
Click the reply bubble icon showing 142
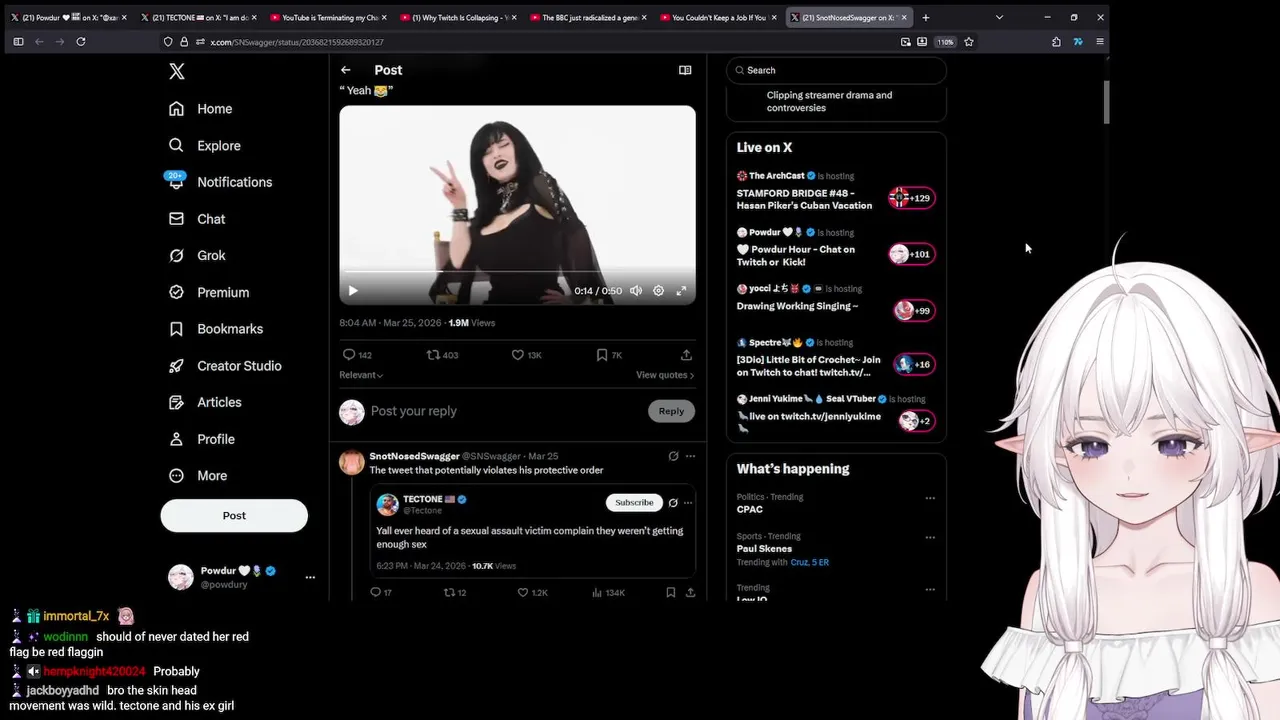click(x=349, y=355)
